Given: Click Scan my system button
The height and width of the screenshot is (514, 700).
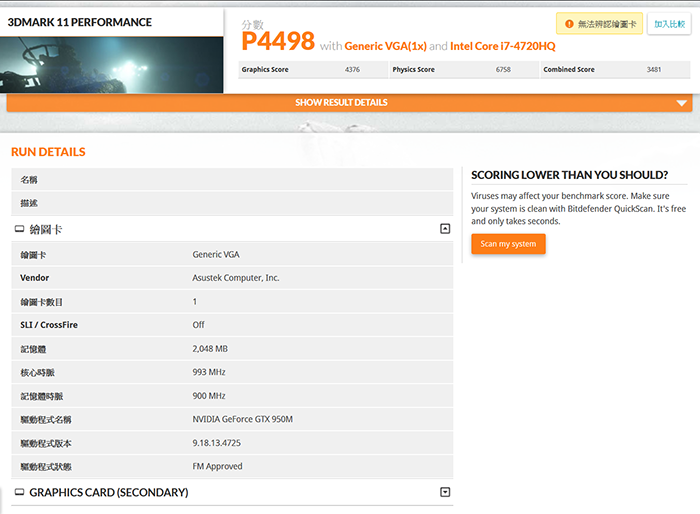Looking at the screenshot, I should (508, 244).
